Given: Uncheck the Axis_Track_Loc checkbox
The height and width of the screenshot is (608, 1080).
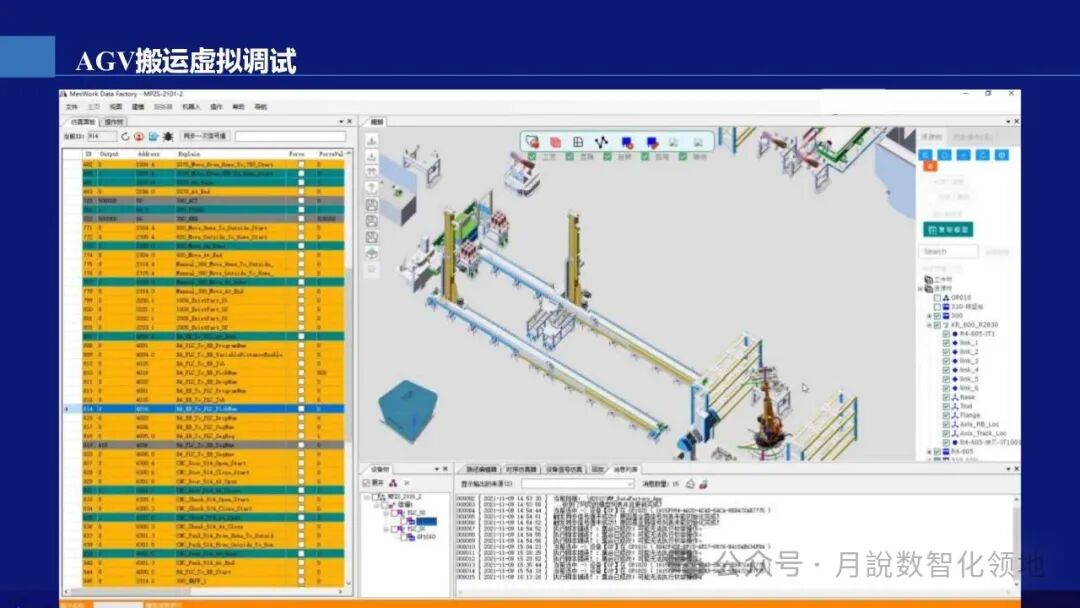Looking at the screenshot, I should (x=946, y=433).
